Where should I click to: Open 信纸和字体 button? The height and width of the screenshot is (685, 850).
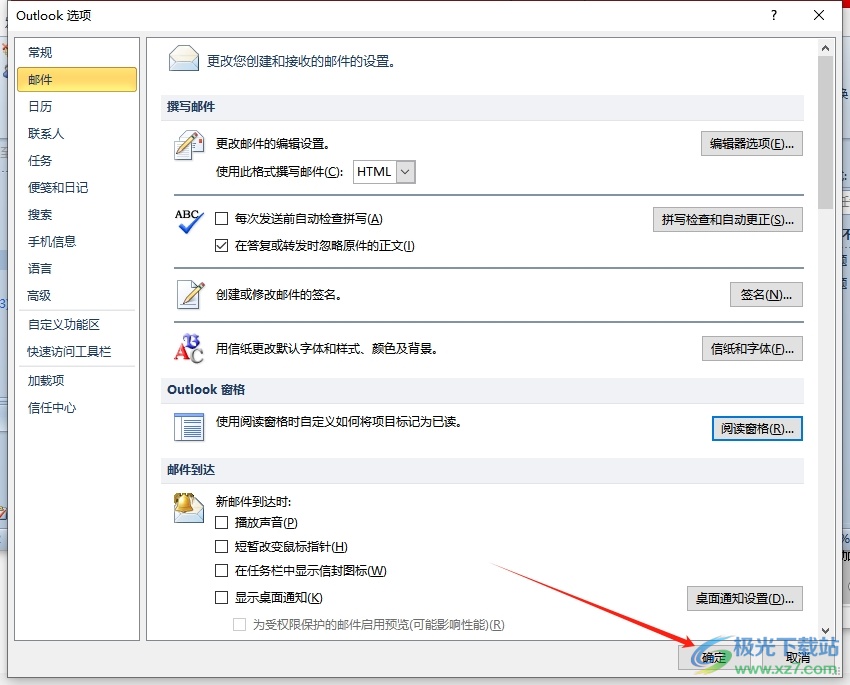[x=752, y=349]
